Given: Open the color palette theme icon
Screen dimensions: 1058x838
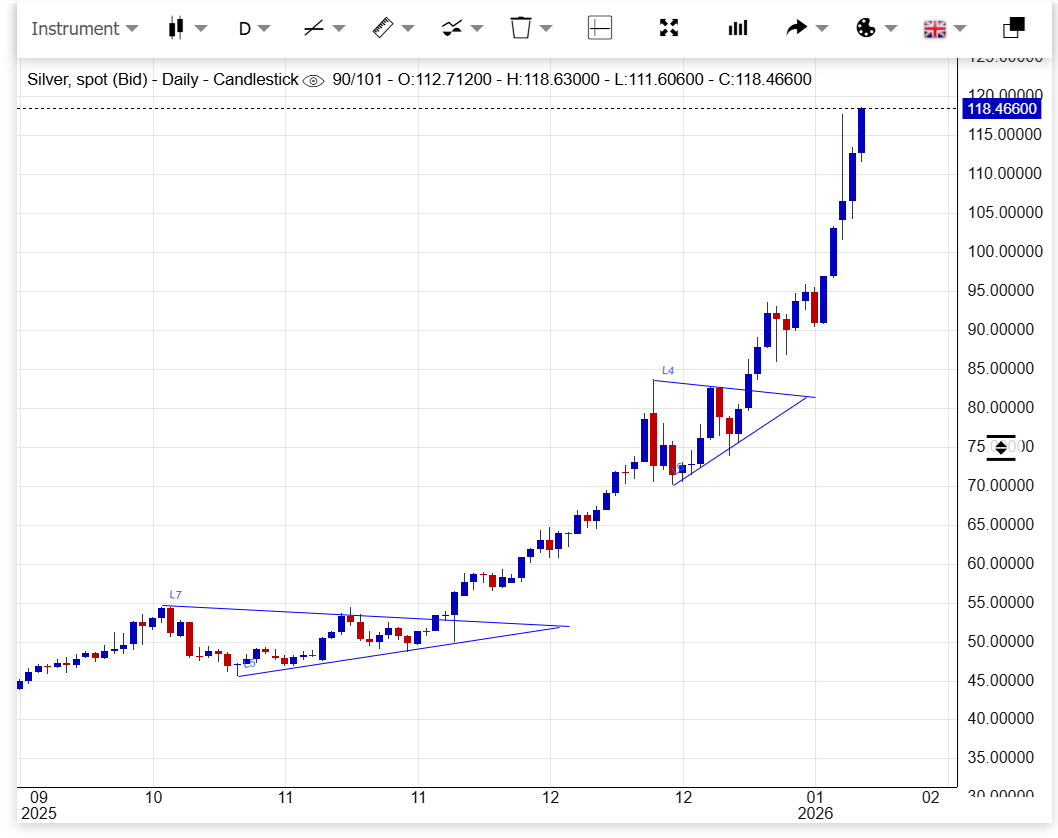Looking at the screenshot, I should tap(866, 28).
